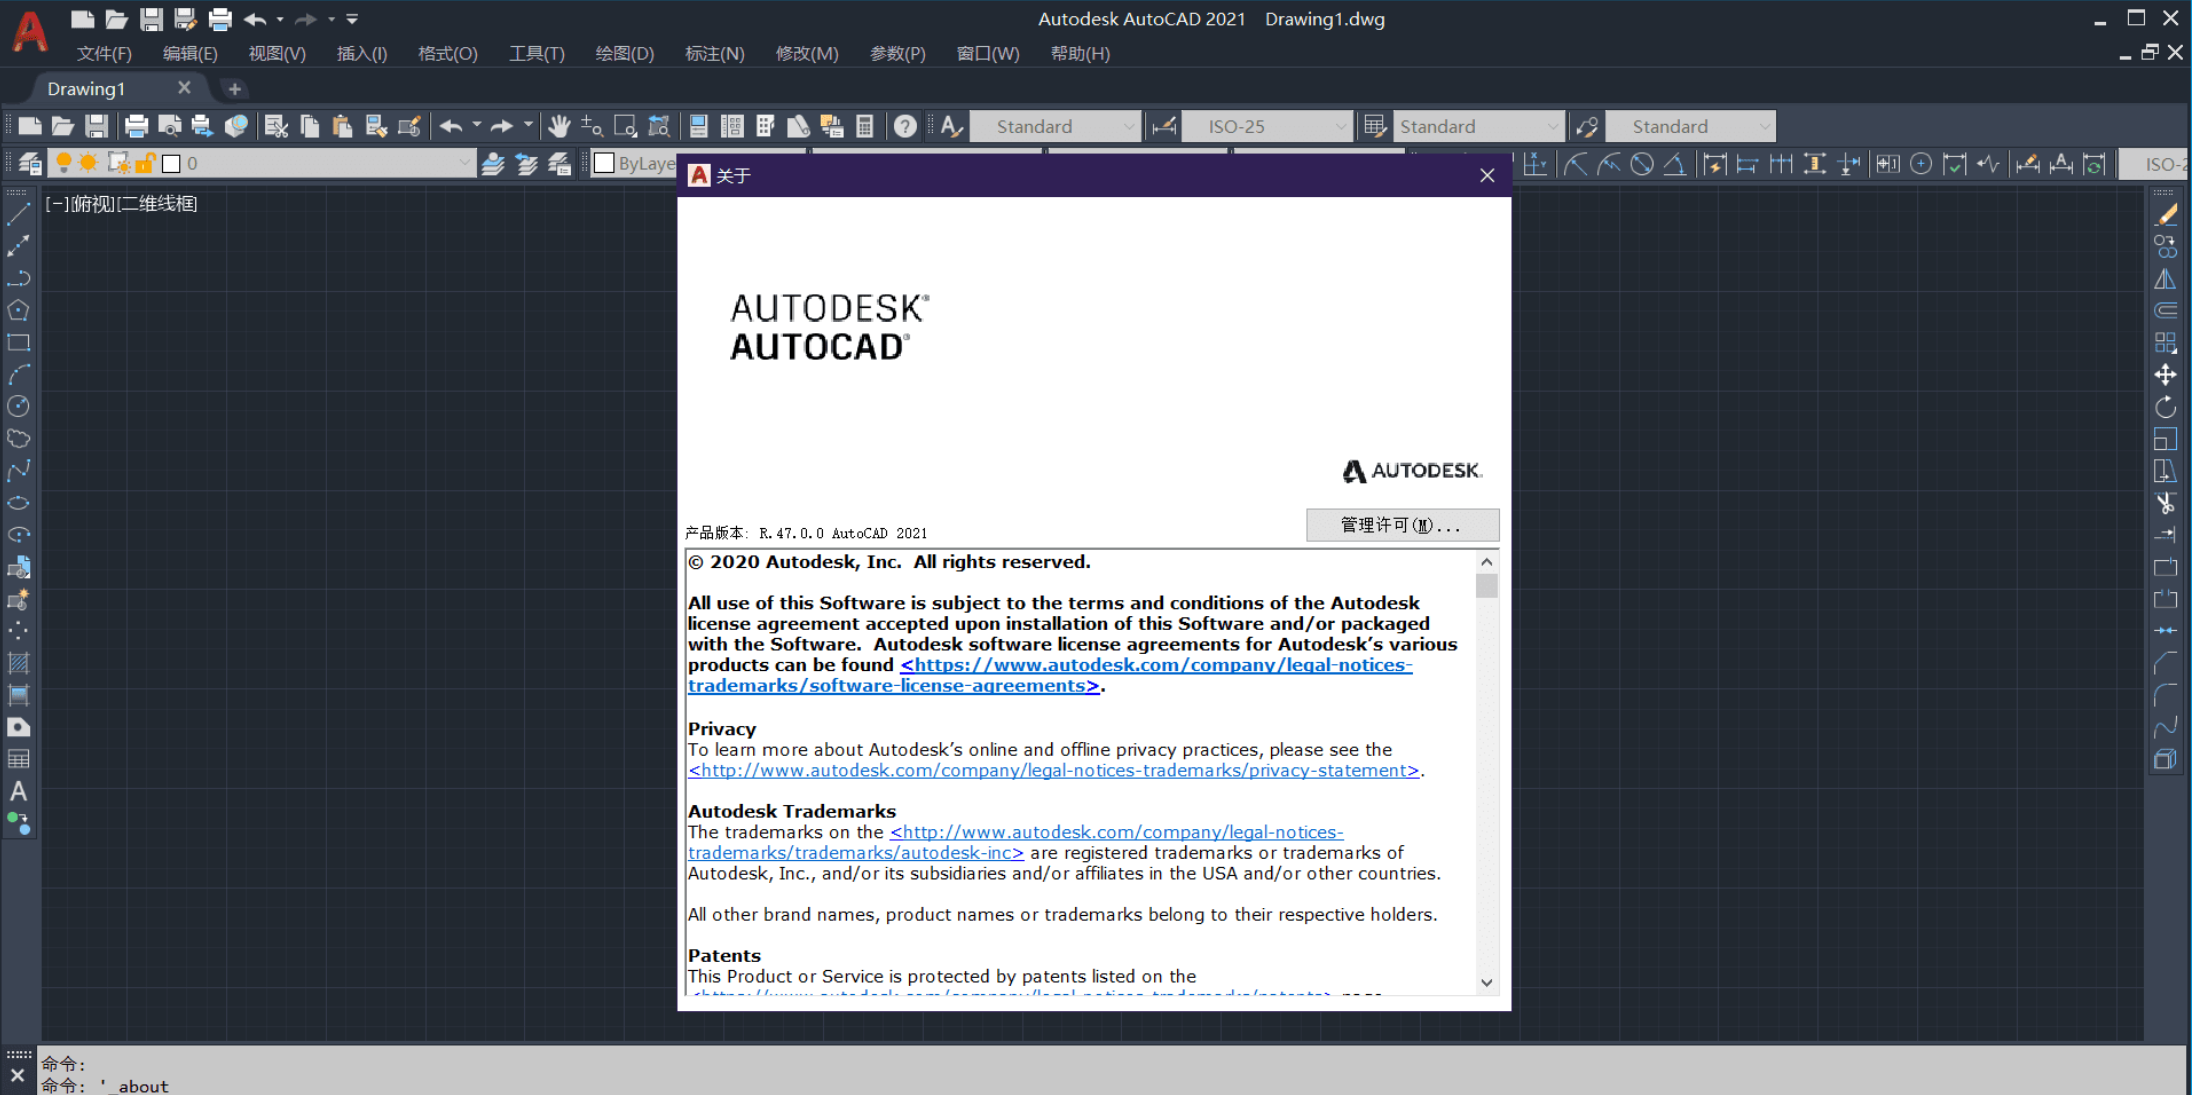Image resolution: width=2196 pixels, height=1095 pixels.
Task: Click the new drawing tab plus button
Action: coord(234,89)
